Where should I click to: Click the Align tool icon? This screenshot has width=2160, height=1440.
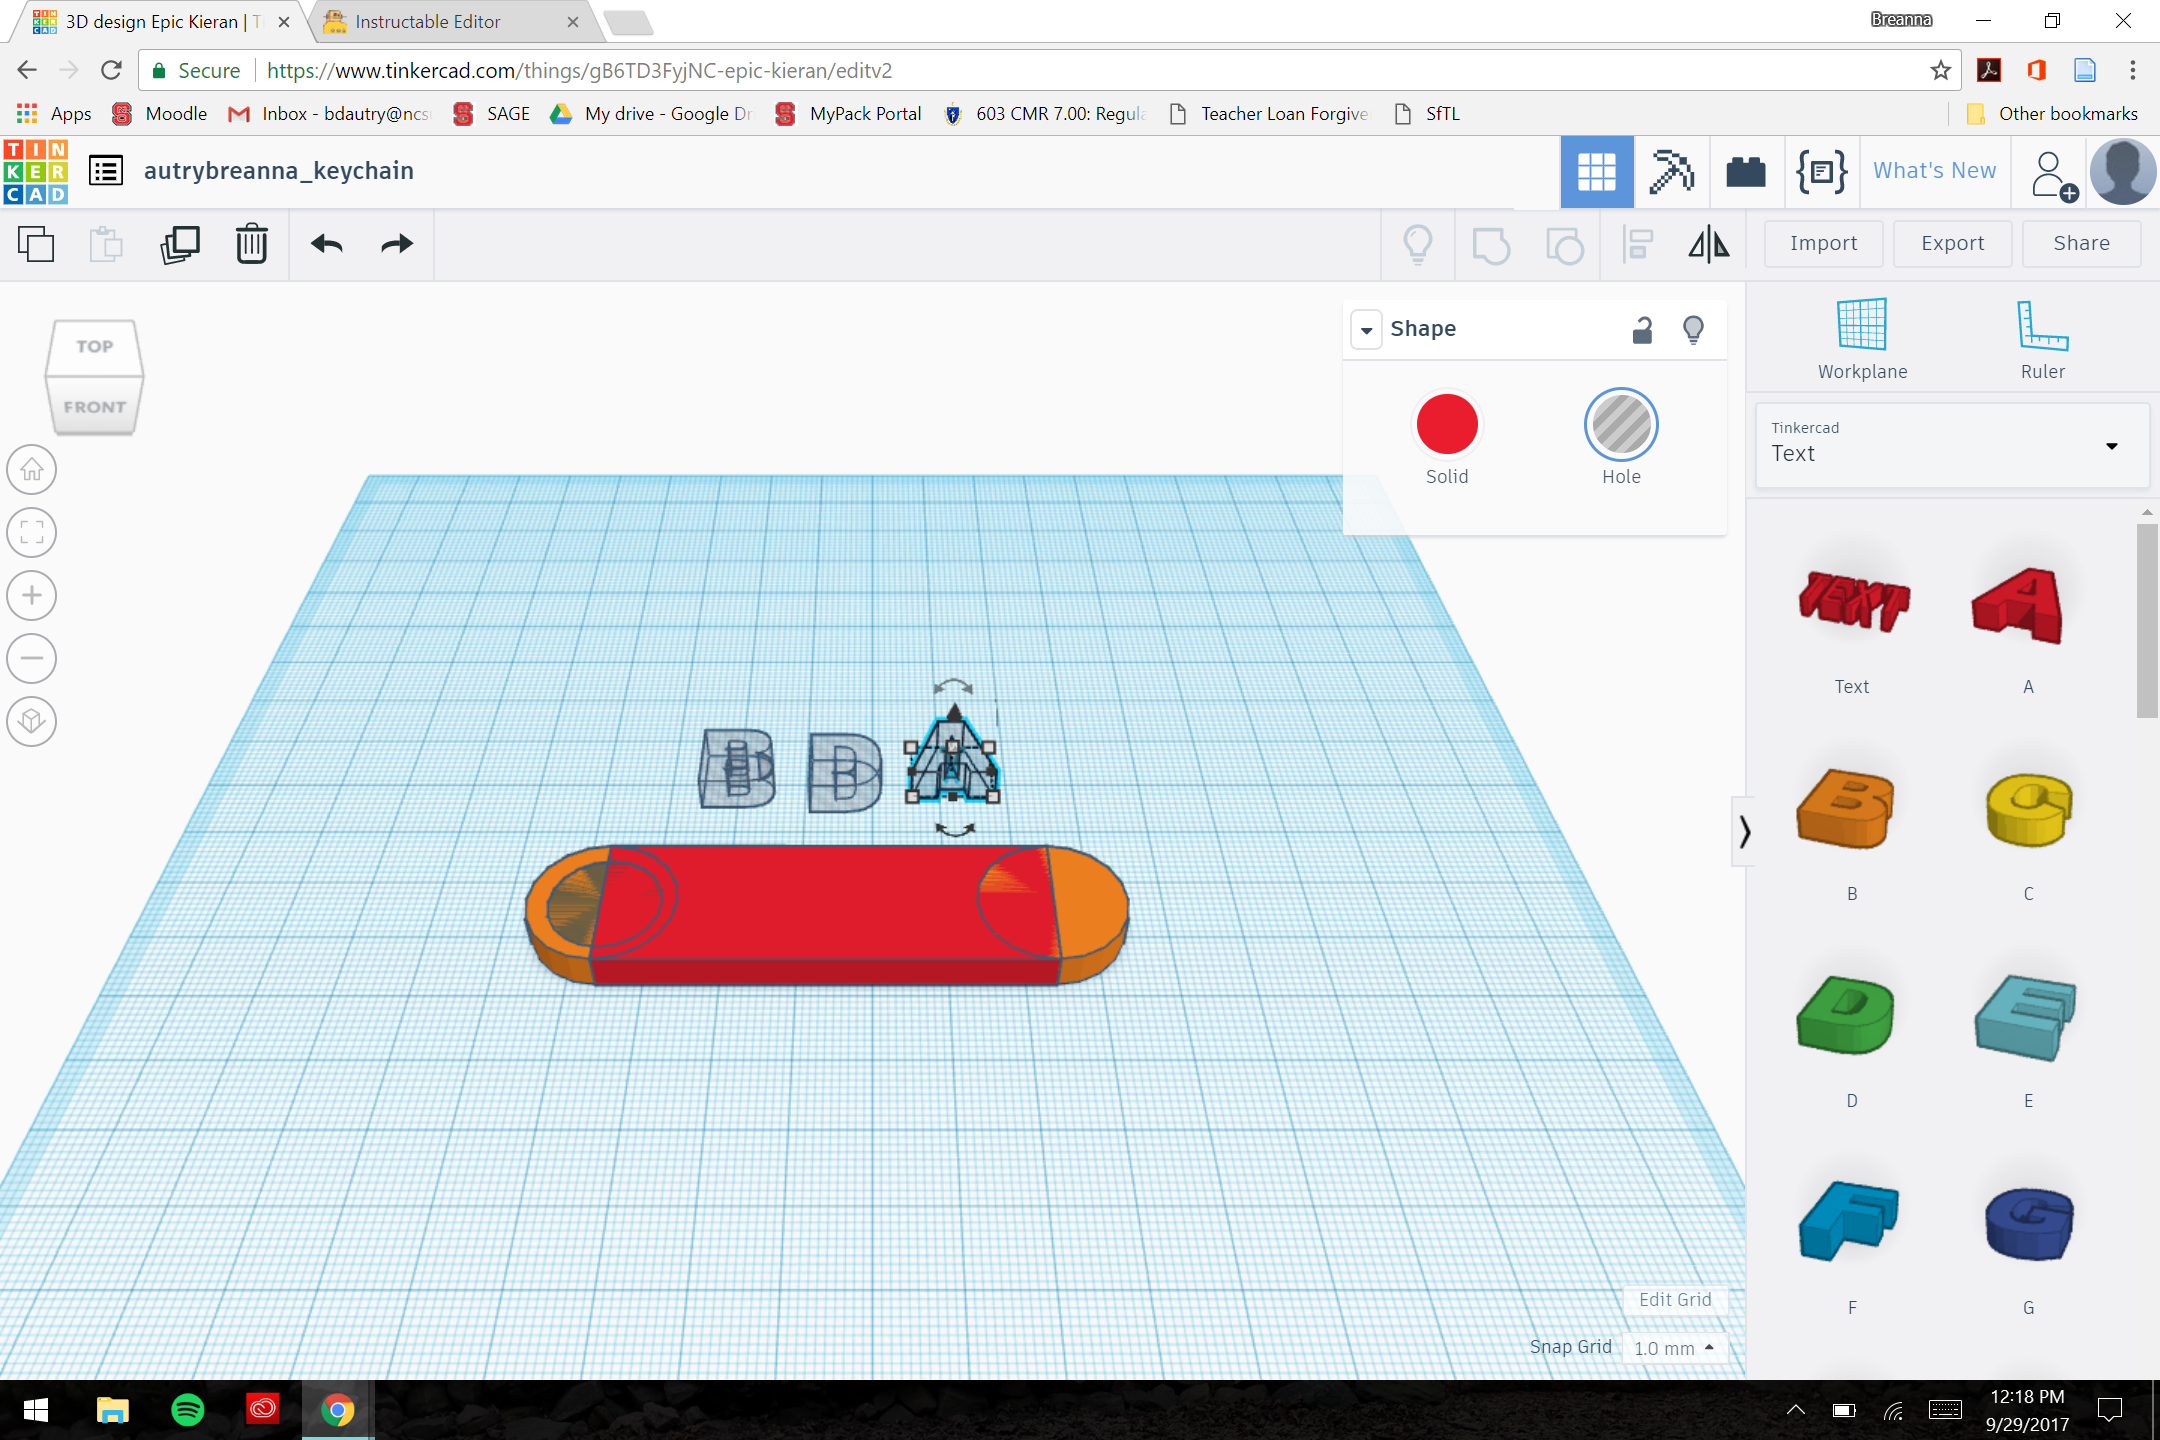(1637, 244)
